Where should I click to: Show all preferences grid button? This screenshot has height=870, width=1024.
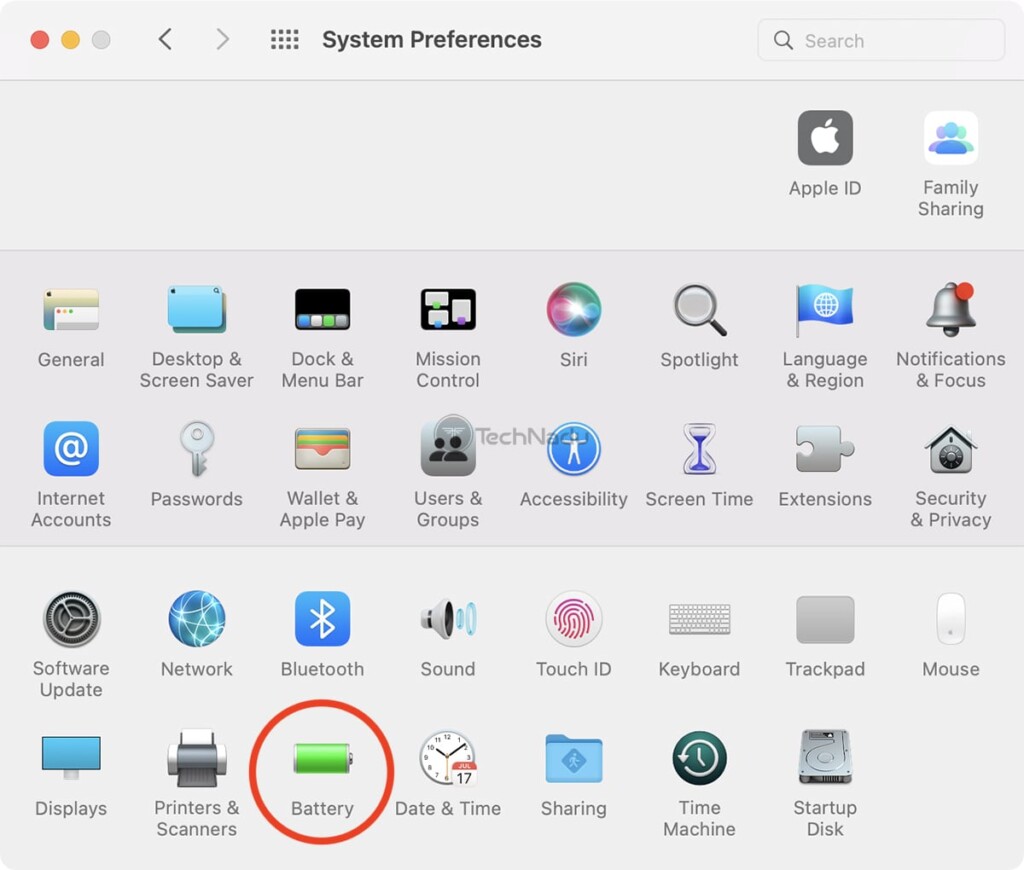[x=285, y=39]
